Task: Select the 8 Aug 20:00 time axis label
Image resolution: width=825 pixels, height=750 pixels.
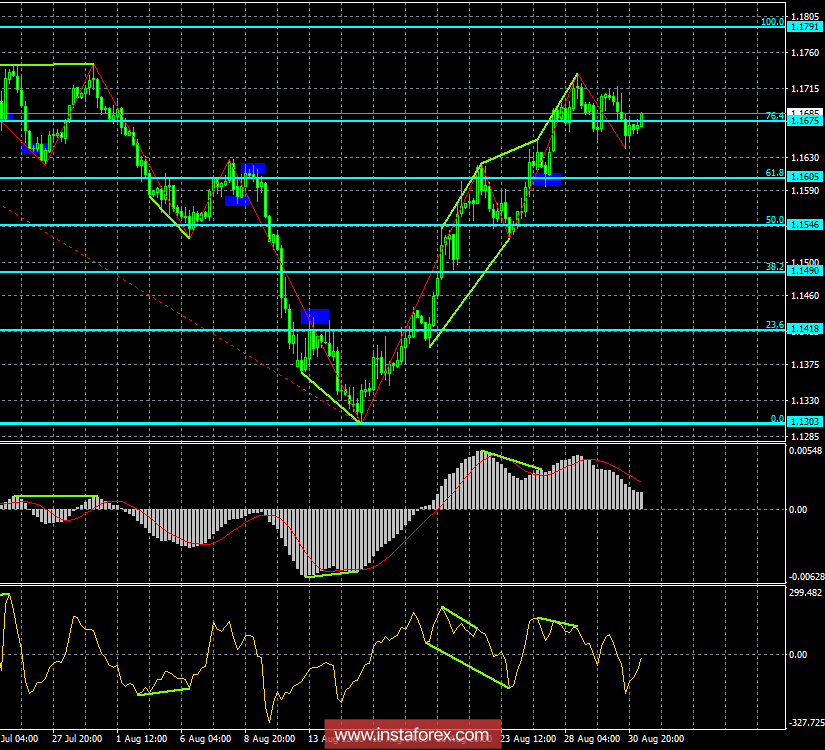Action: (x=270, y=739)
